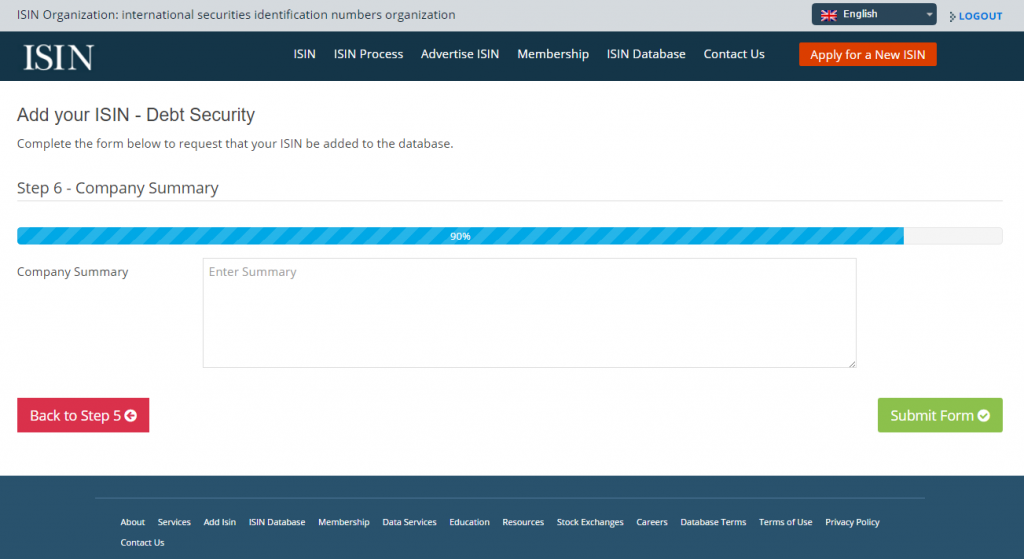Focus the Company Summary text area
Screen dimensions: 1024x559
[529, 313]
